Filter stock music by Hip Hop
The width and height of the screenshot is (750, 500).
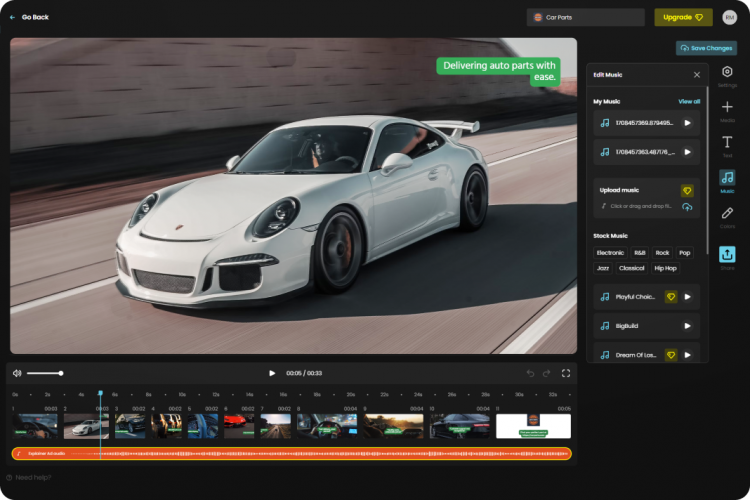point(665,268)
